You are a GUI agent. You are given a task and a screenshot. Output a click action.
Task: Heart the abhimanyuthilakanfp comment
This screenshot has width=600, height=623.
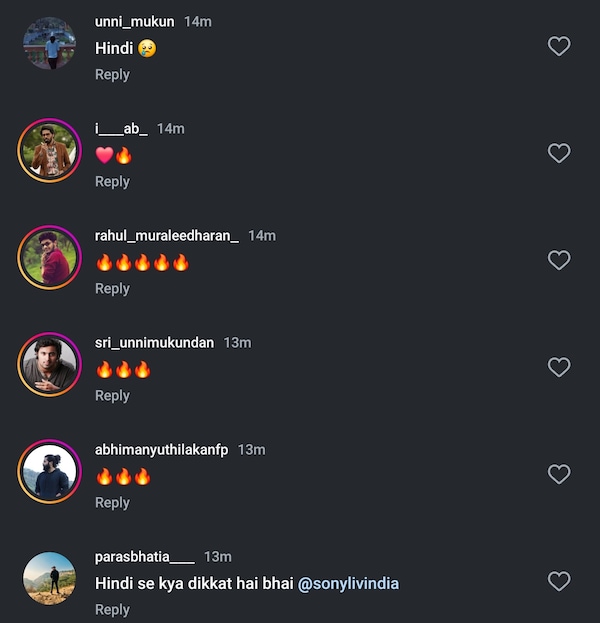(559, 474)
